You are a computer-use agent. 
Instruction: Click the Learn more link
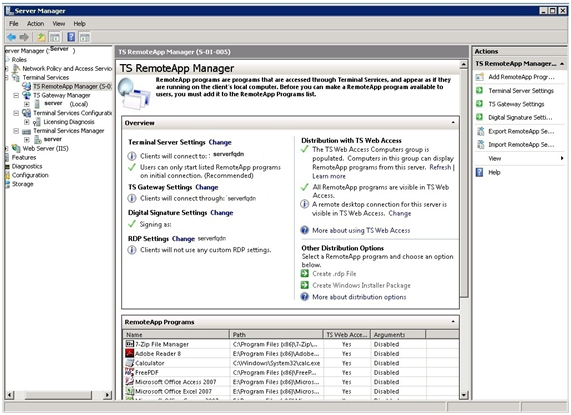(329, 176)
